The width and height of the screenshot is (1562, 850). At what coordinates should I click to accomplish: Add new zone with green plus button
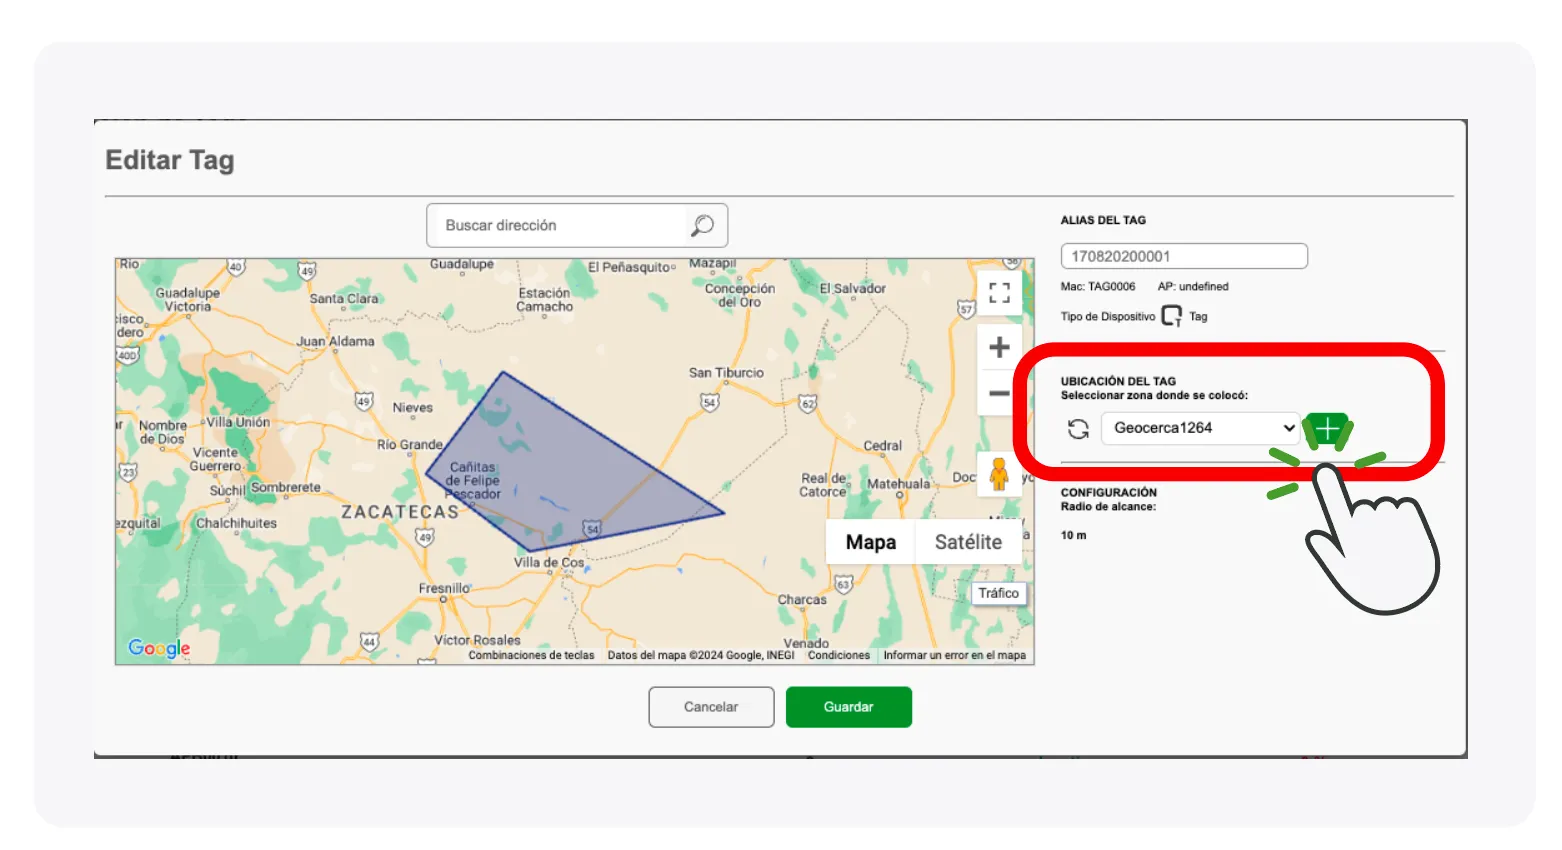1327,430
